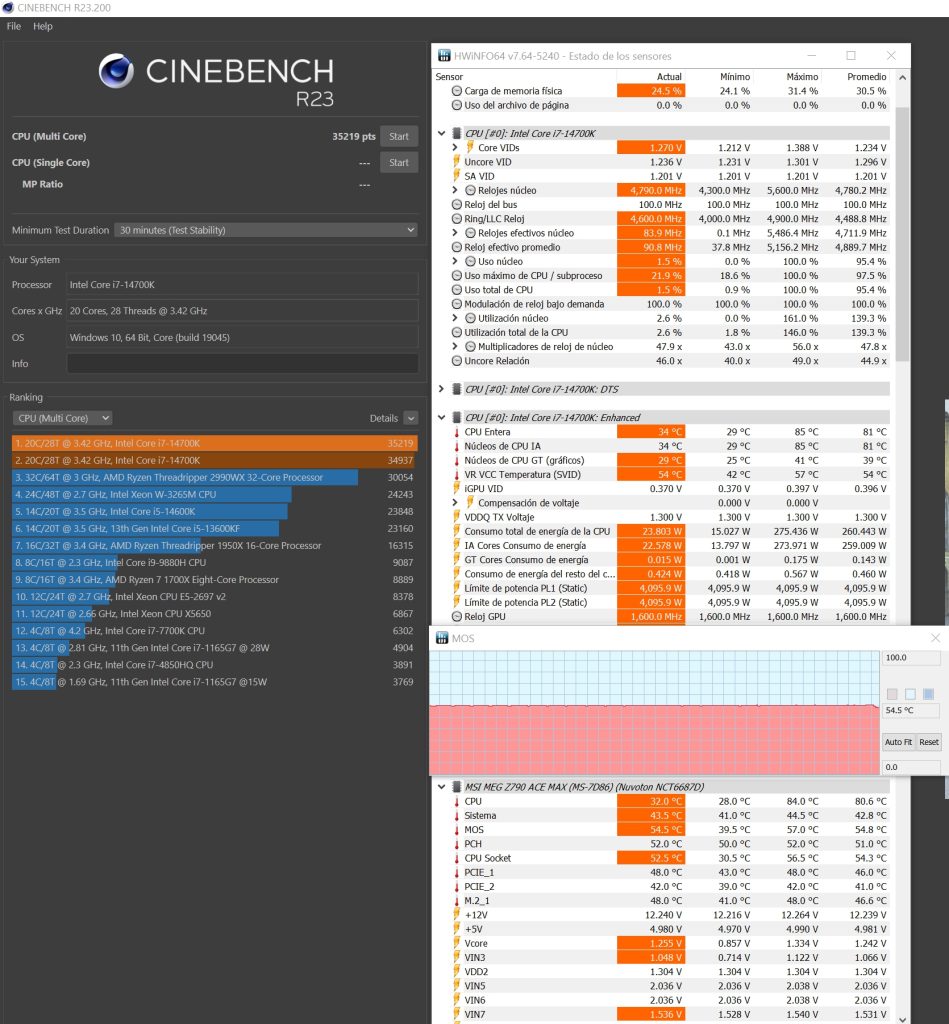
Task: Click the clock icon beside Reloj del bus
Action: coord(457,204)
